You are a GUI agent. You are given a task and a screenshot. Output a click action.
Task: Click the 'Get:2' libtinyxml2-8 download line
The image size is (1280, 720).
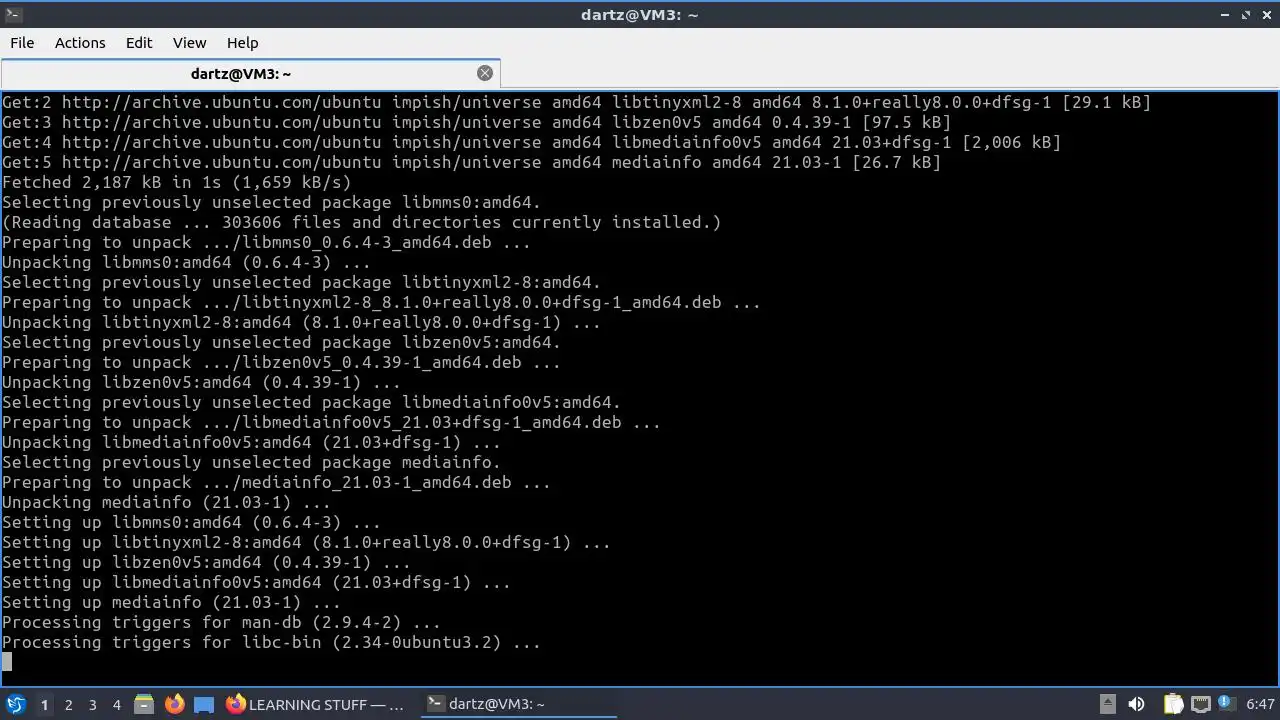(x=576, y=102)
